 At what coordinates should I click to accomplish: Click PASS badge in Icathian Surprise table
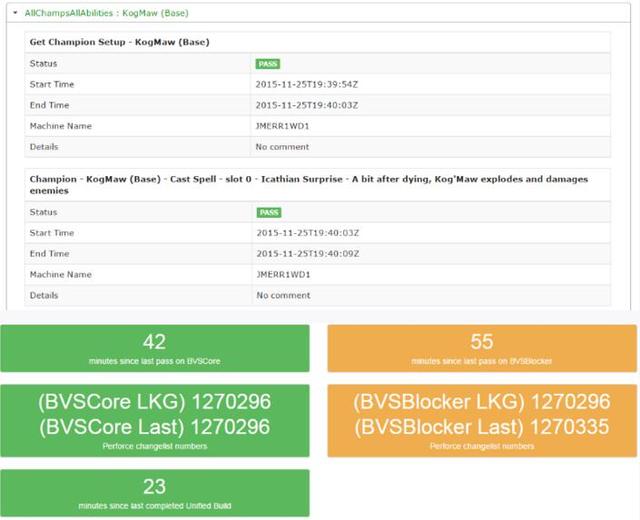(x=269, y=213)
